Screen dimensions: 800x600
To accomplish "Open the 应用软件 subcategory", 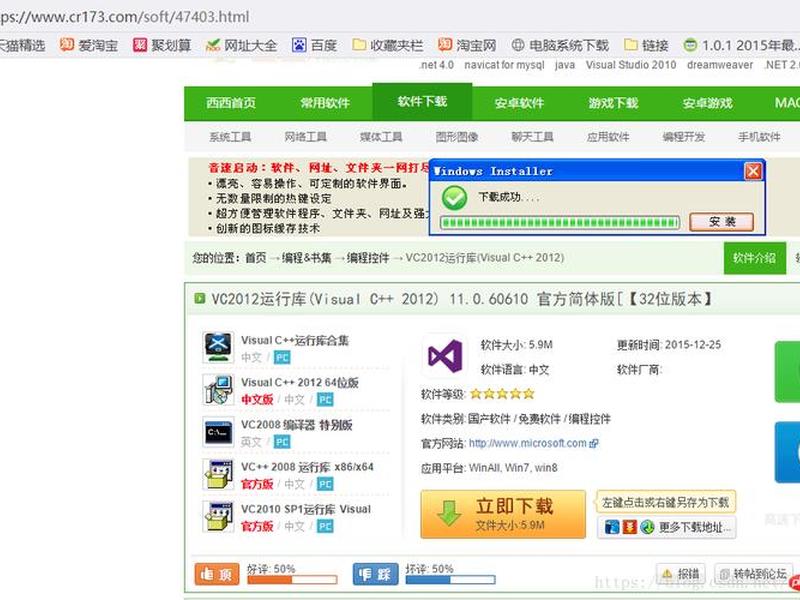I will pos(608,137).
